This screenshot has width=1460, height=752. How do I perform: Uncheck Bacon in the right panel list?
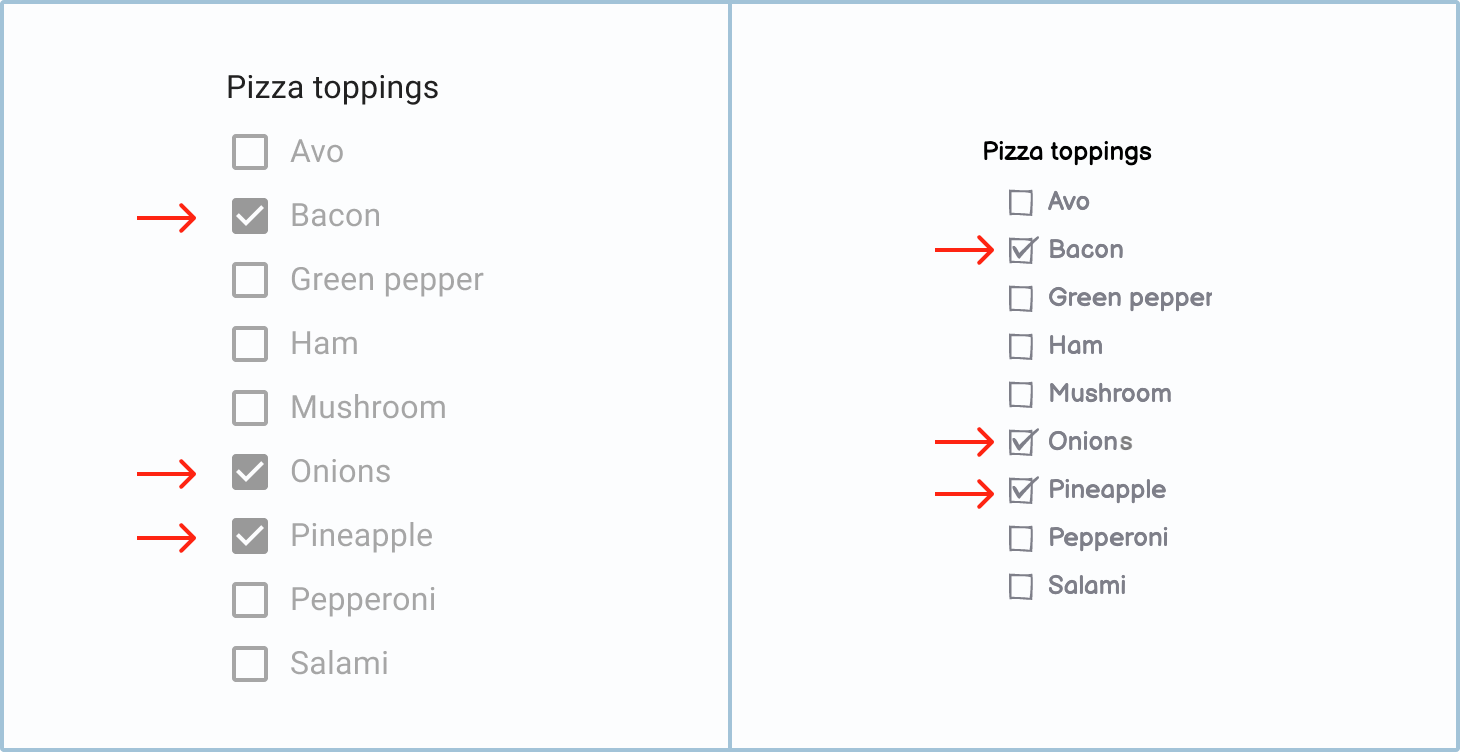point(1021,251)
